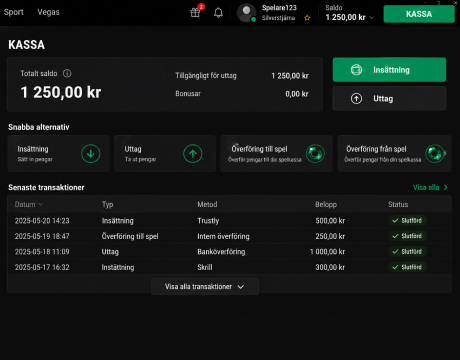Click the Överföring till spel chip icon
Viewport: 460px width, 360px height.
pyautogui.click(x=315, y=154)
